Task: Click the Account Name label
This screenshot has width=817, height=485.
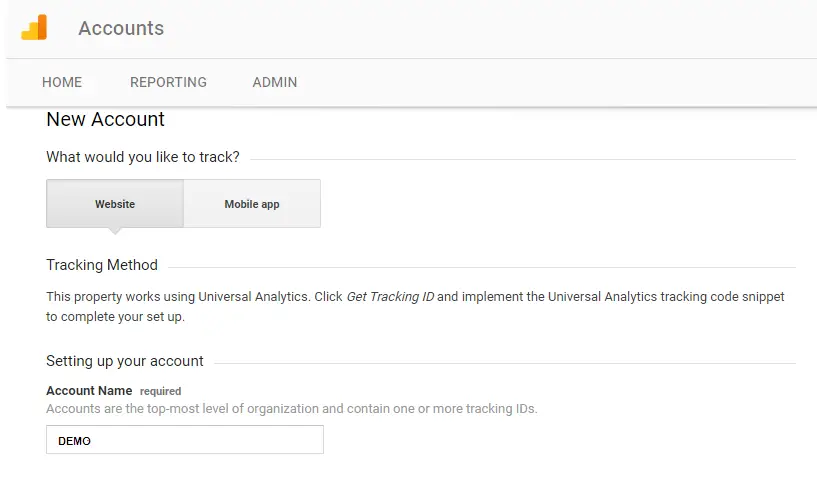Action: click(89, 391)
